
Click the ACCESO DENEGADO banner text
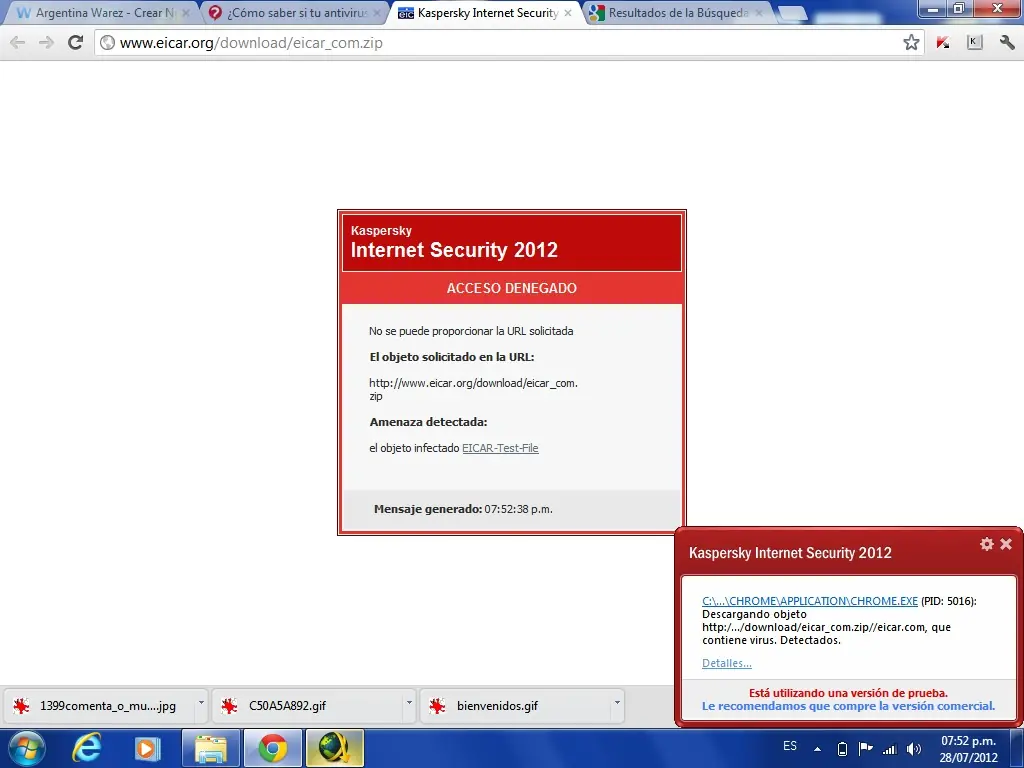click(511, 288)
